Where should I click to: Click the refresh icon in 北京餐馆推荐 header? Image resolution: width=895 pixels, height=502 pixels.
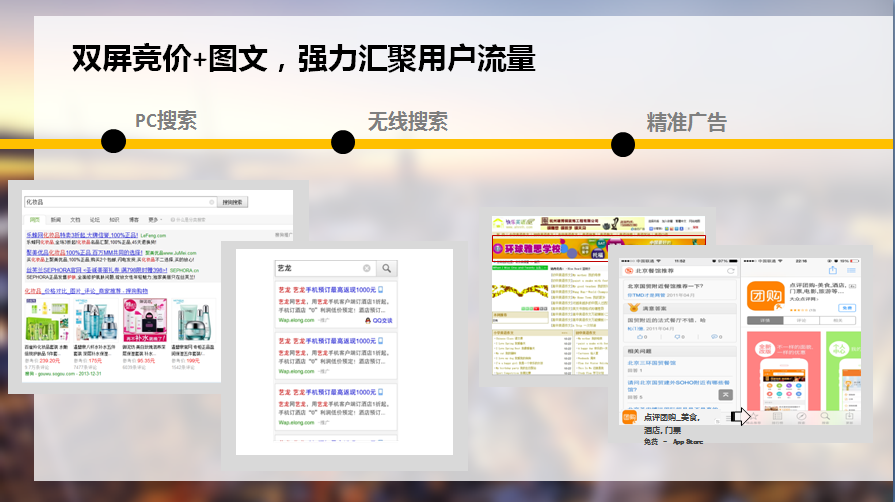[x=730, y=271]
